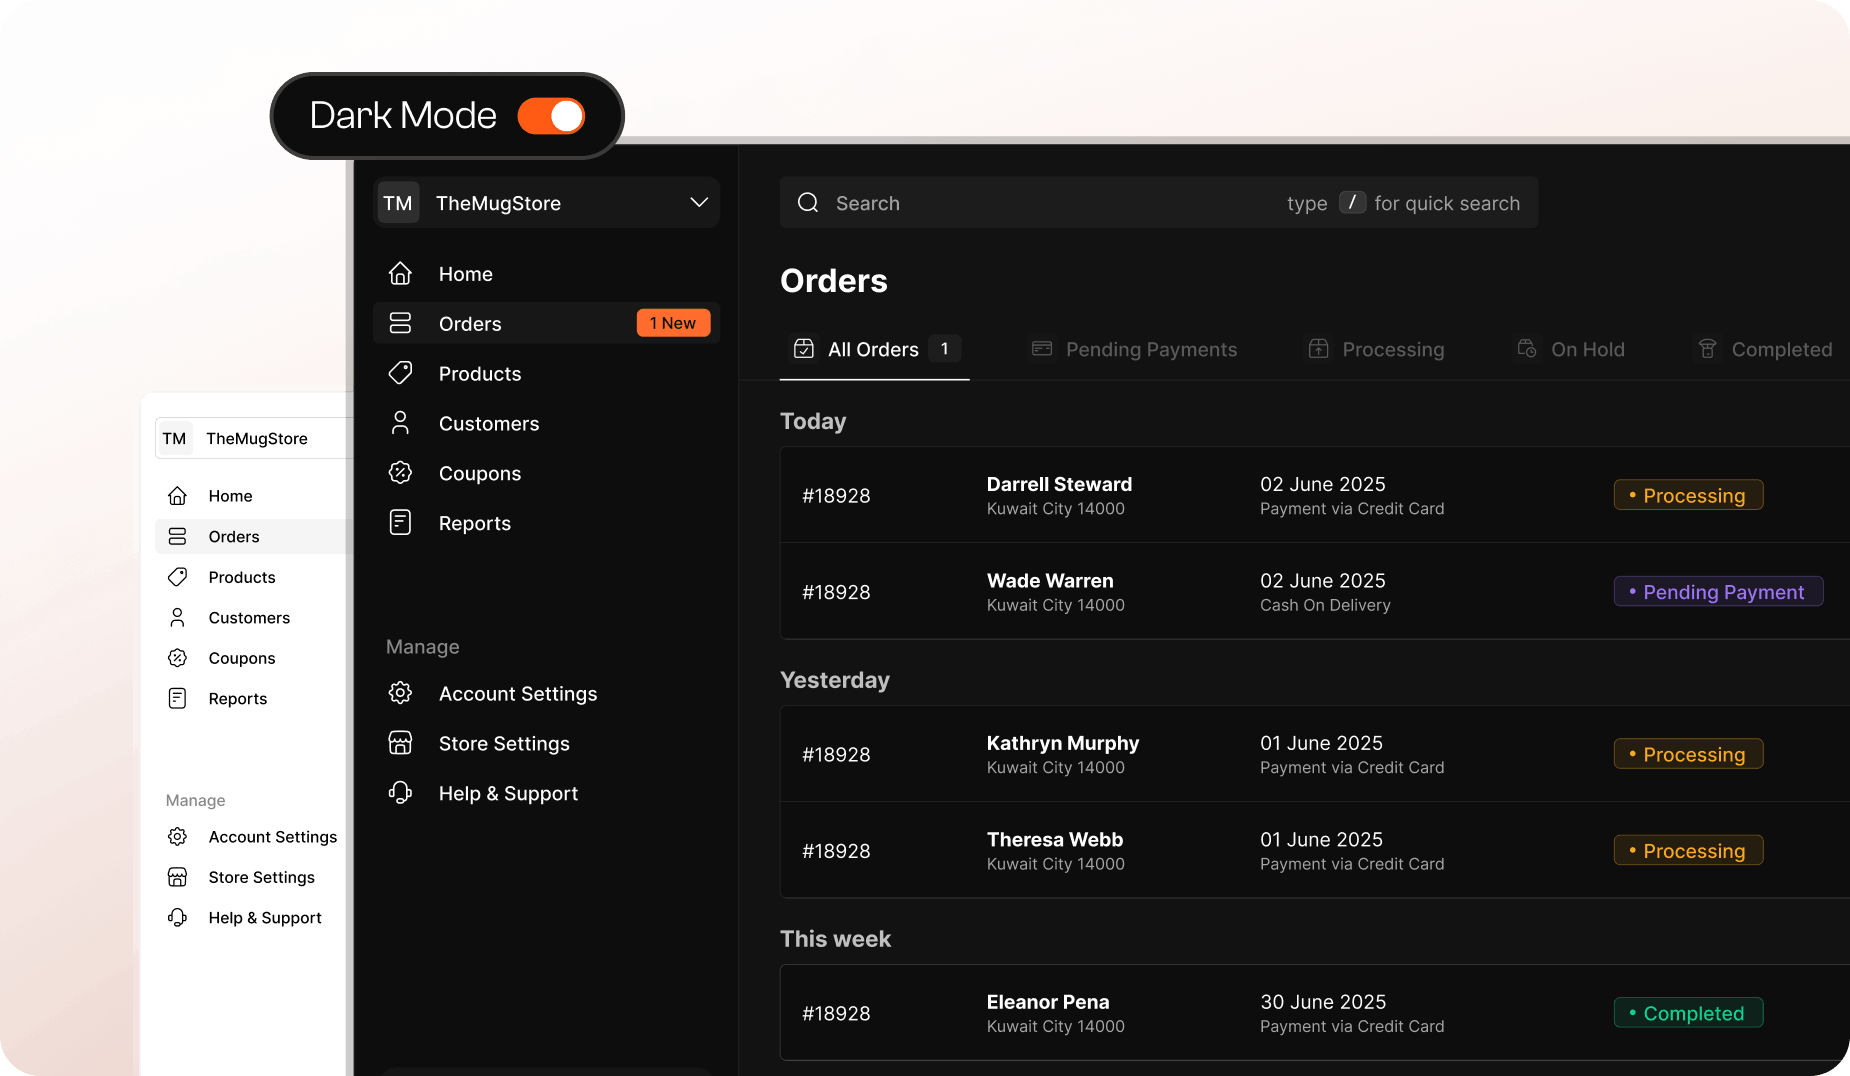The image size is (1850, 1076).
Task: Switch to the All Orders tab
Action: click(x=874, y=349)
